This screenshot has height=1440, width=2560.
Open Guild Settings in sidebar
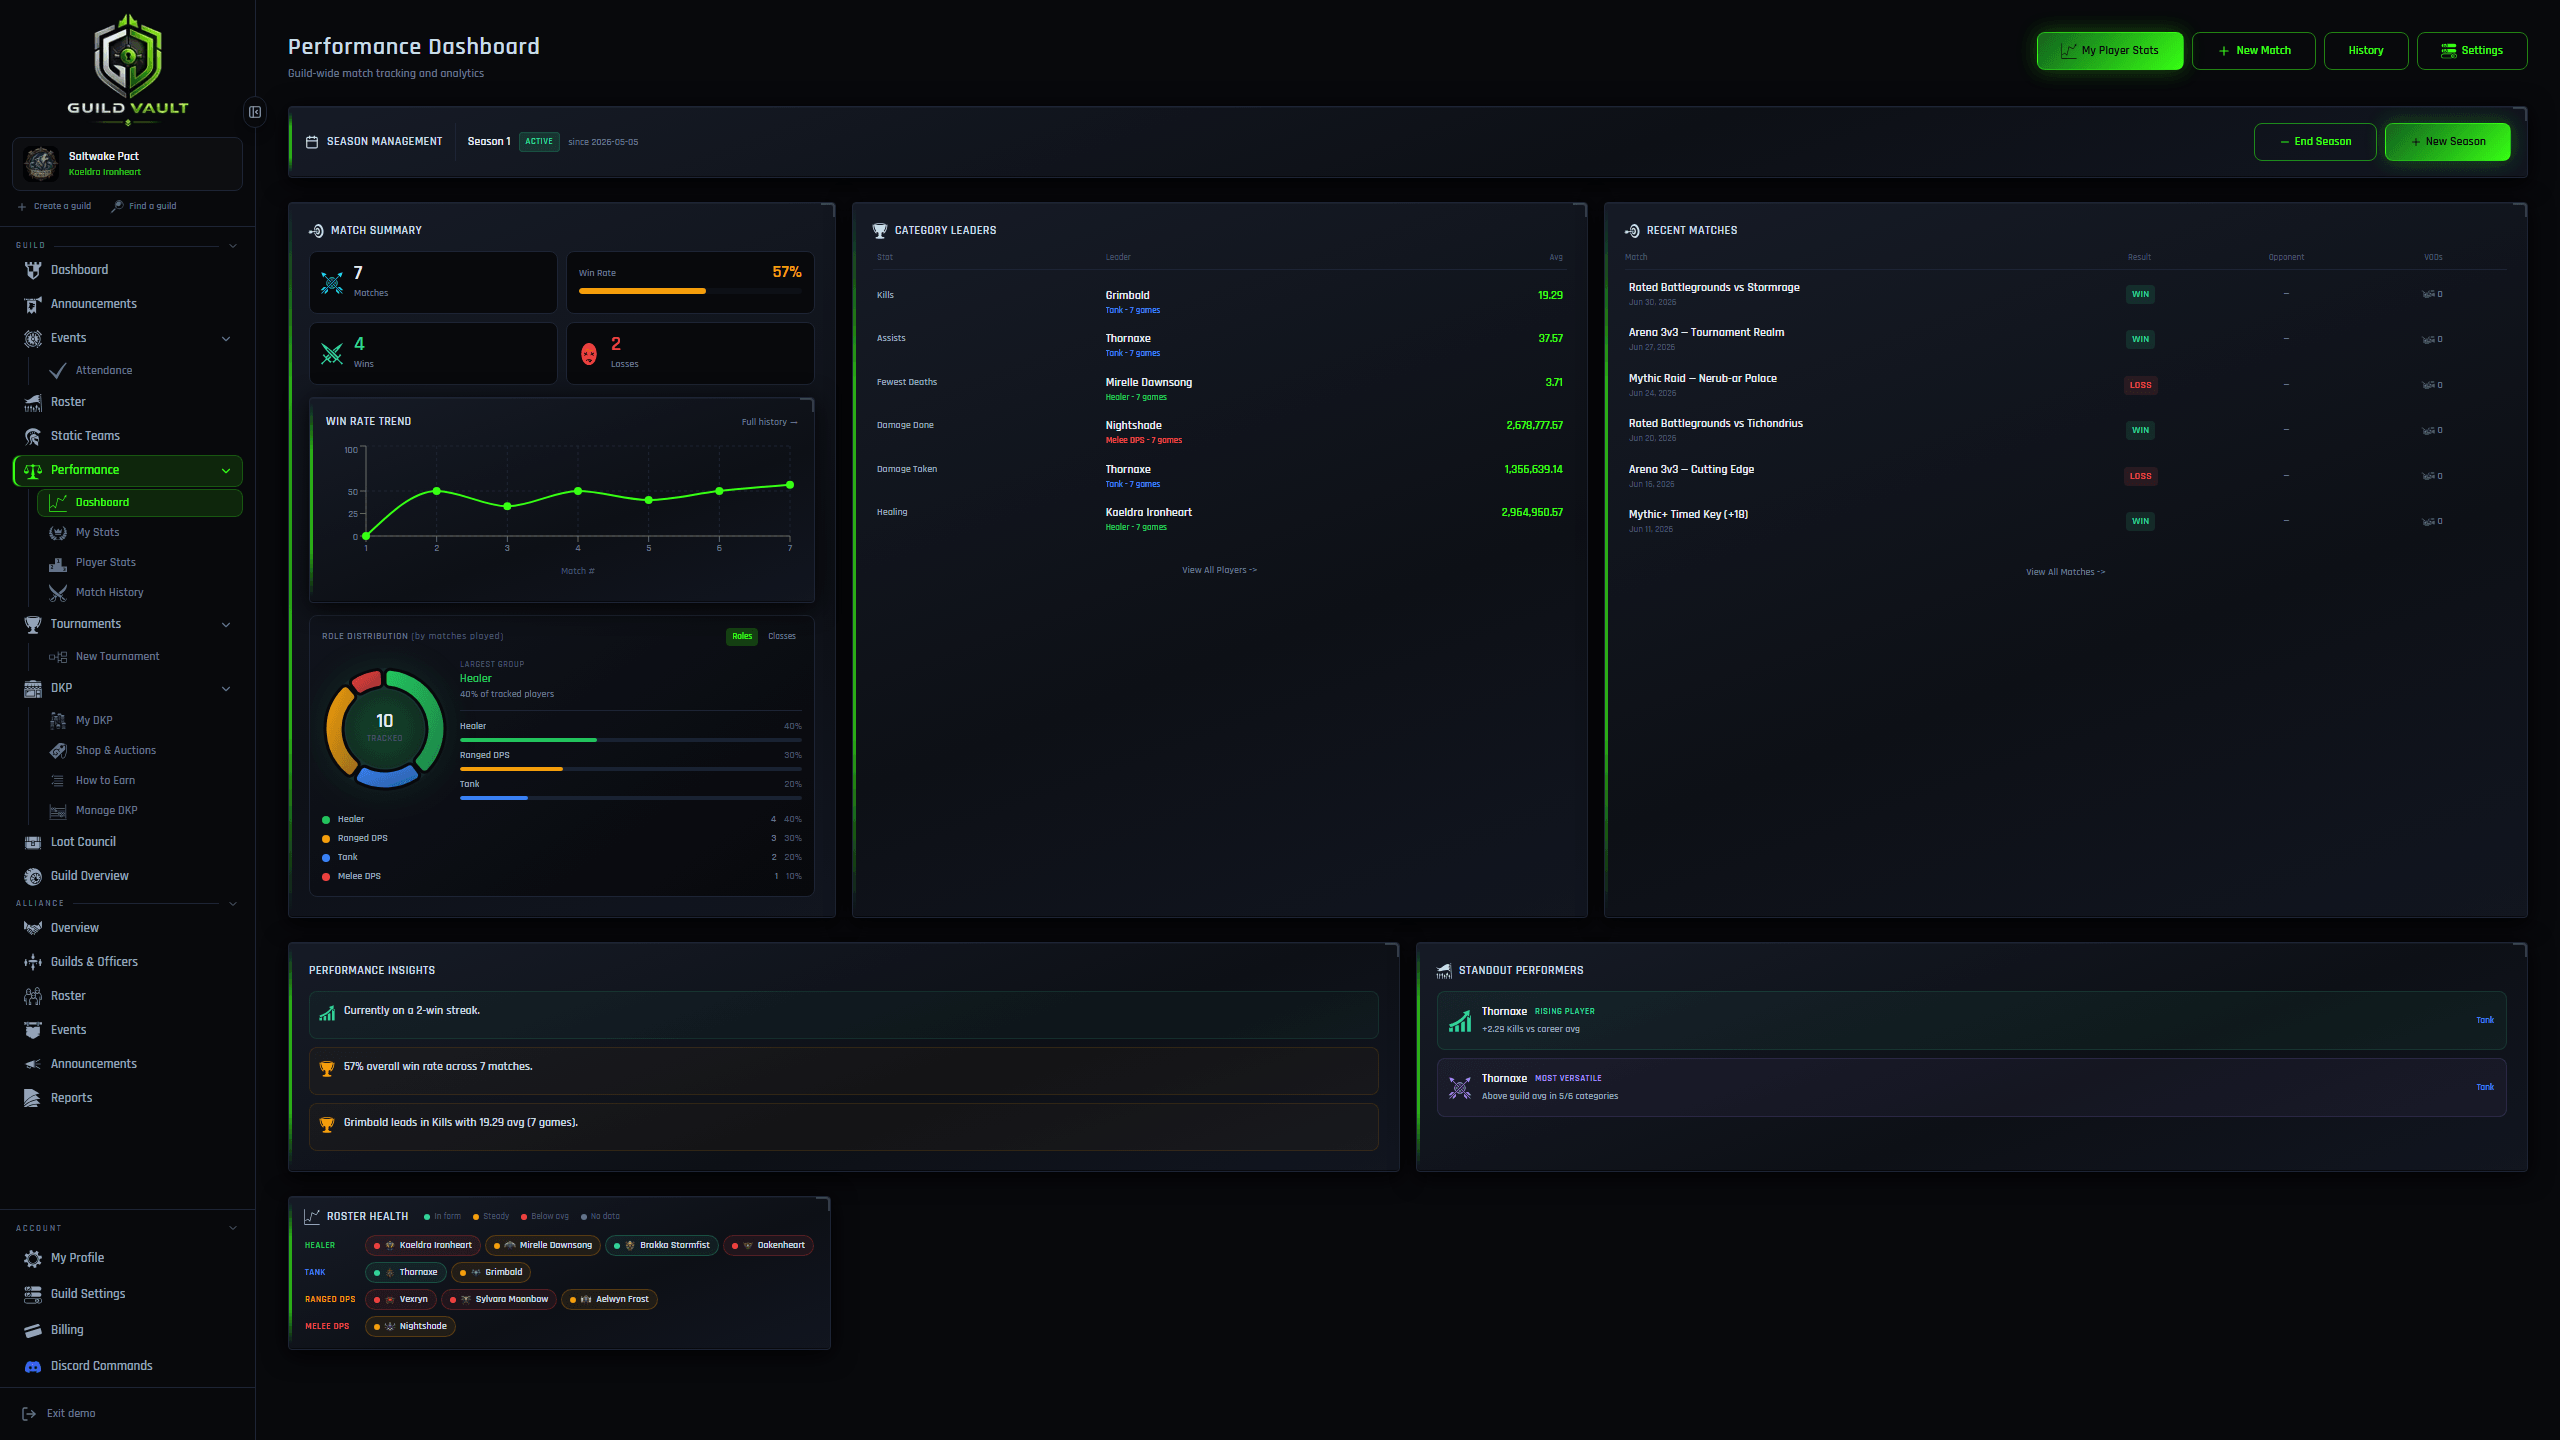coord(128,1294)
